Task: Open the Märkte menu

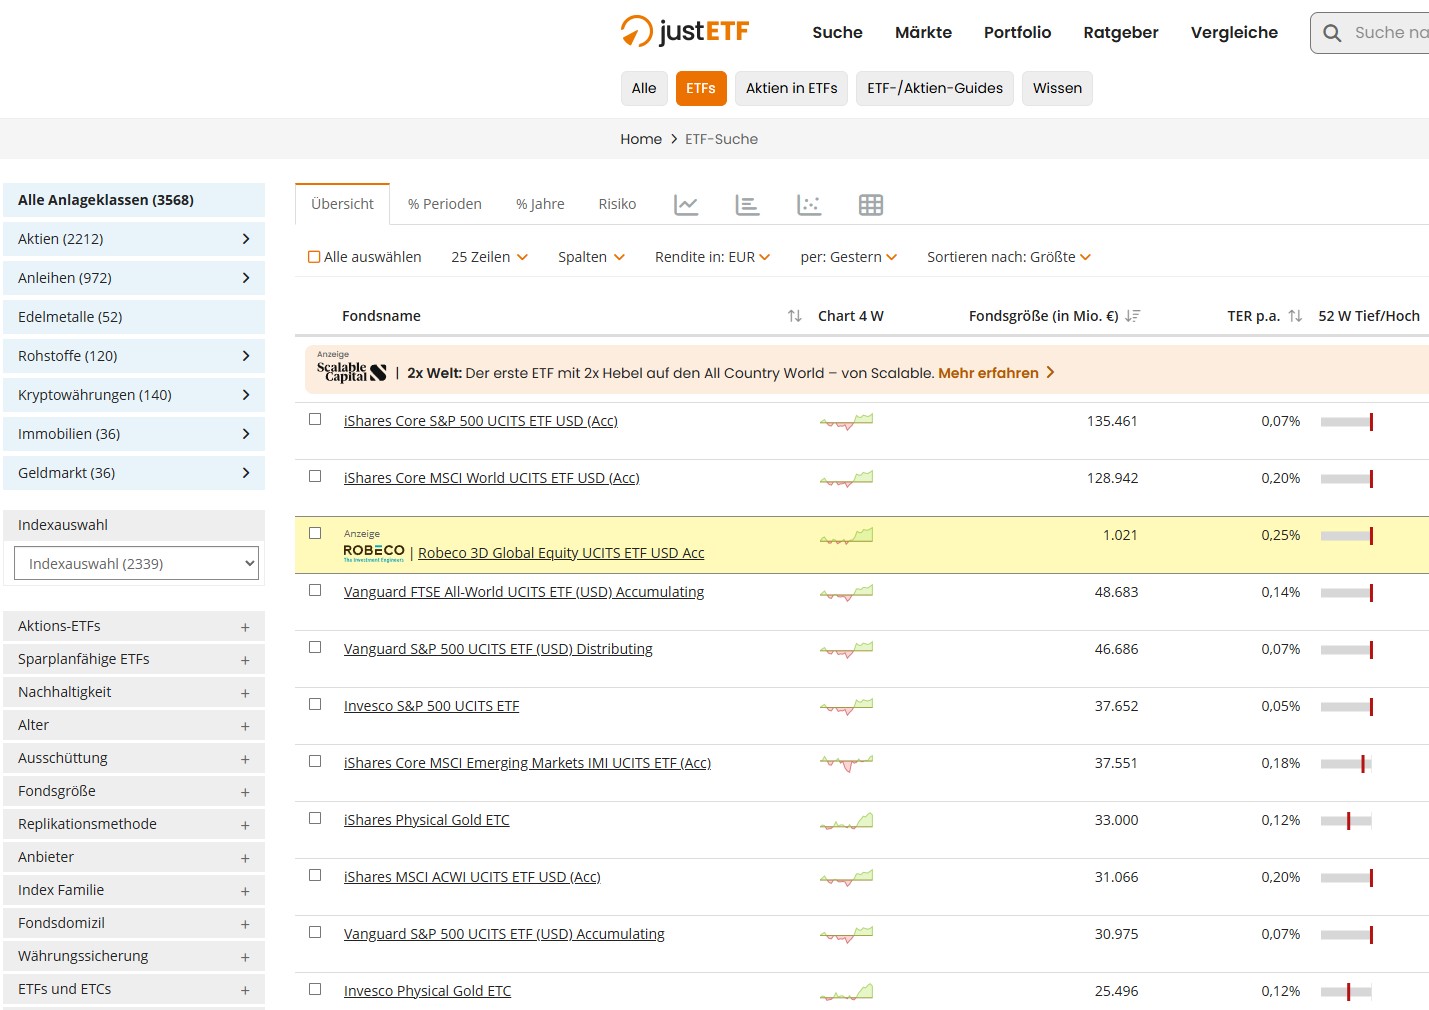Action: click(923, 32)
